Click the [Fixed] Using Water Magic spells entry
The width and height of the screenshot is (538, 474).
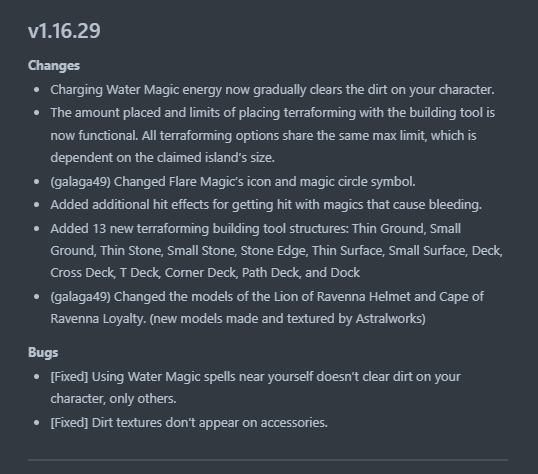coord(256,388)
